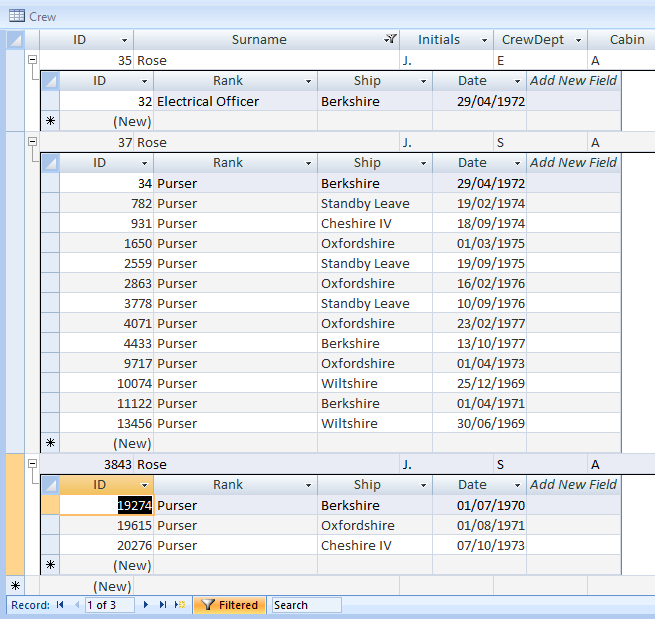Select row selector for record ID 782
The height and width of the screenshot is (619, 655).
51,203
